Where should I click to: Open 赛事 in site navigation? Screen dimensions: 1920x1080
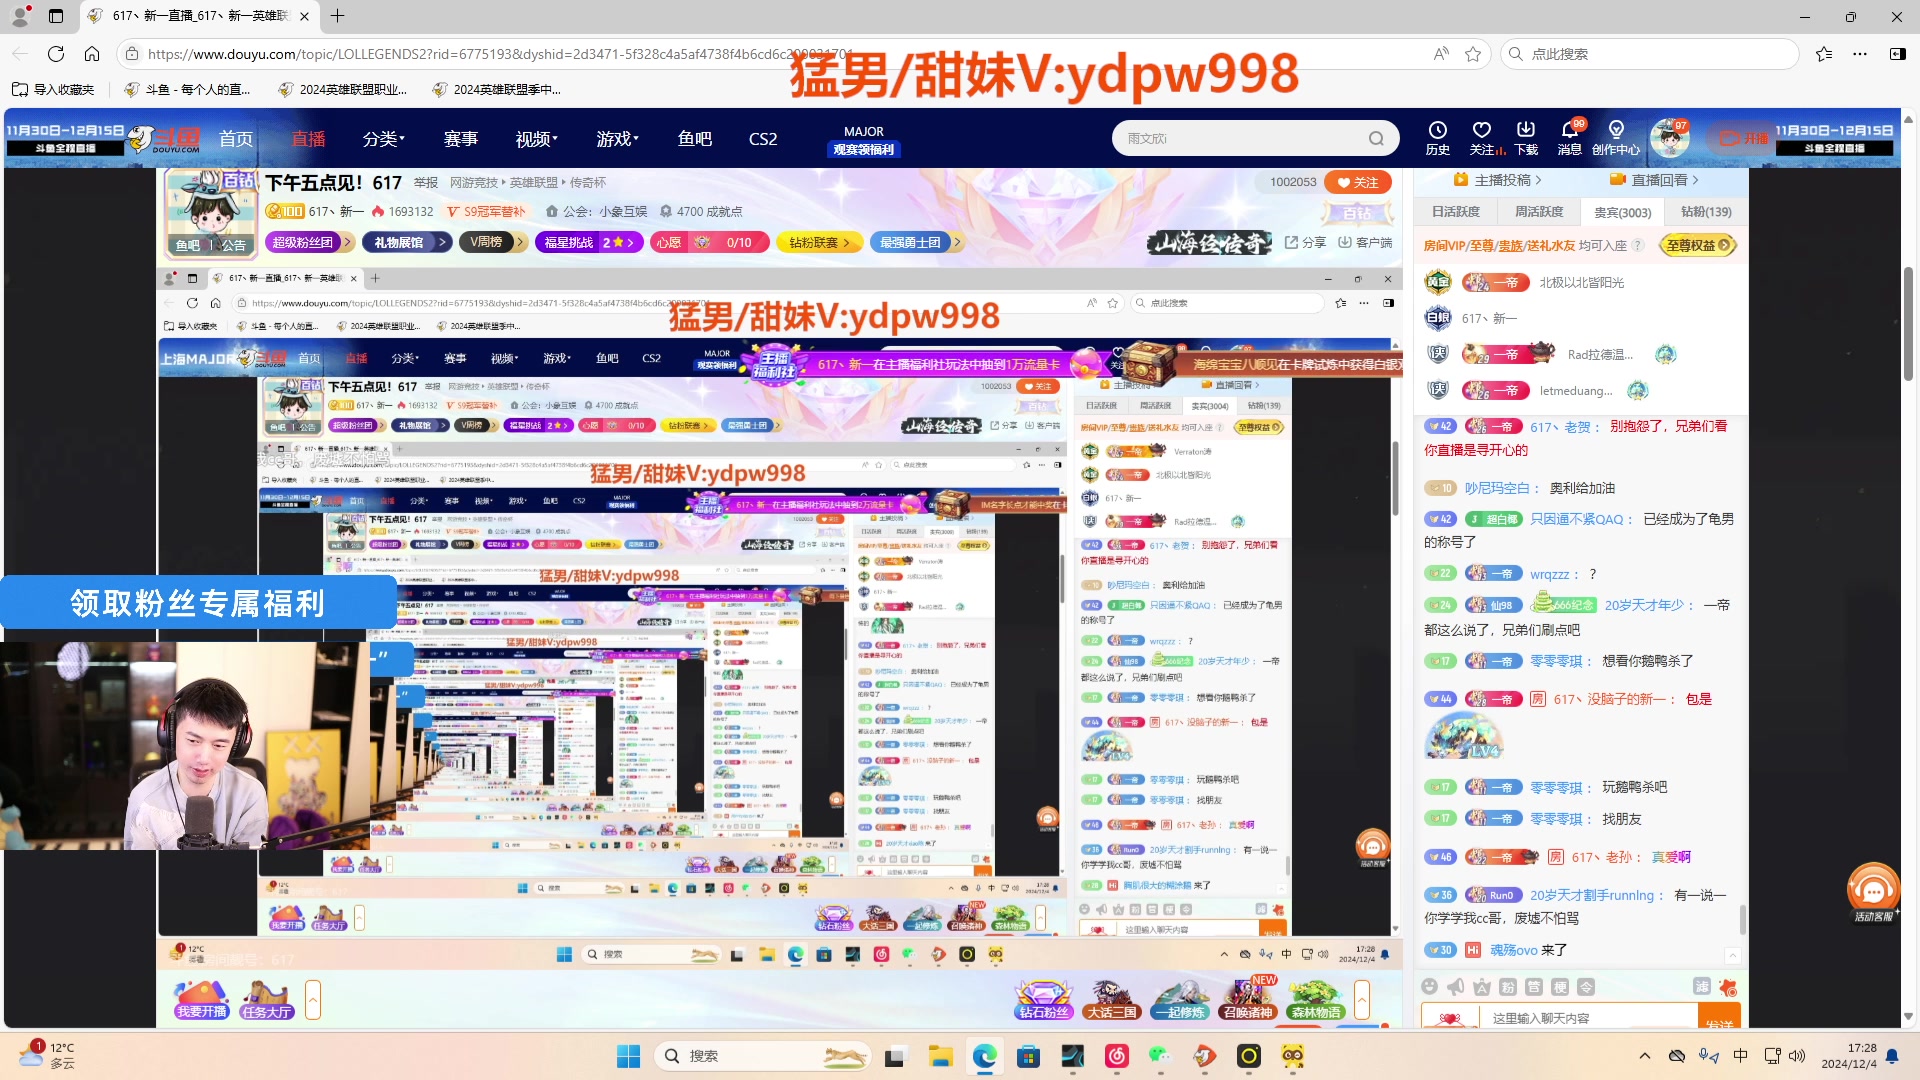click(460, 139)
